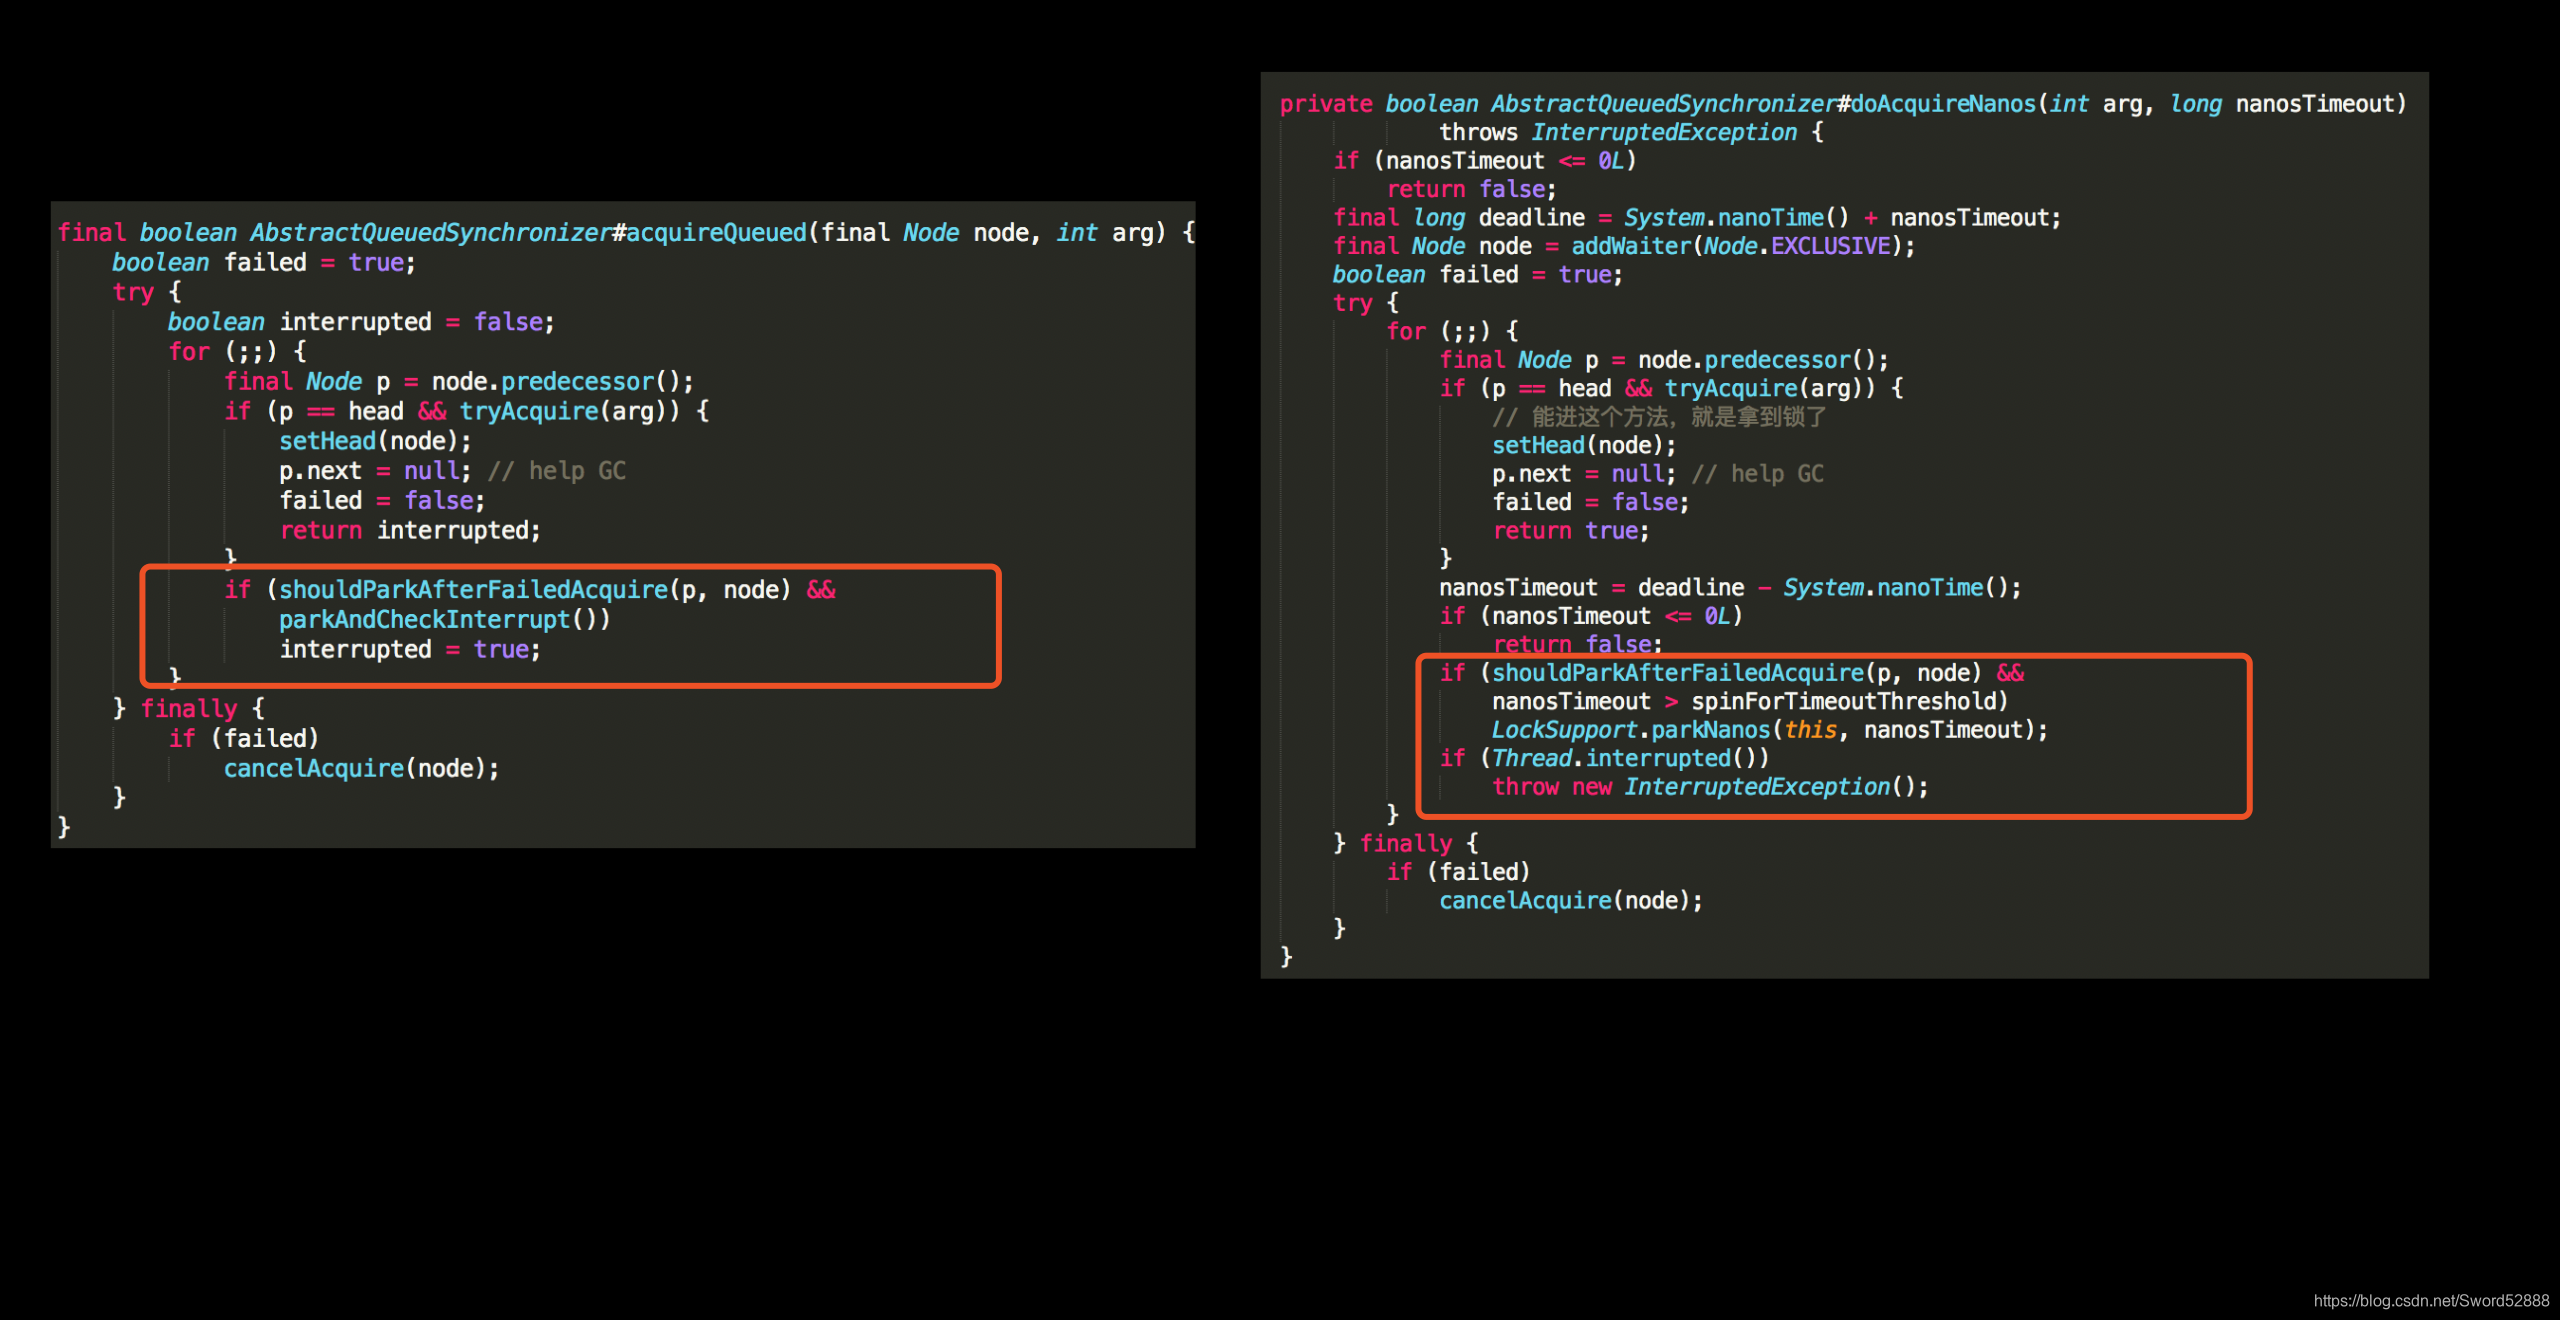Click 'addWaiter(Node.EXCLUSIVE)' call
This screenshot has width=2560, height=1320.
pyautogui.click(x=1737, y=246)
